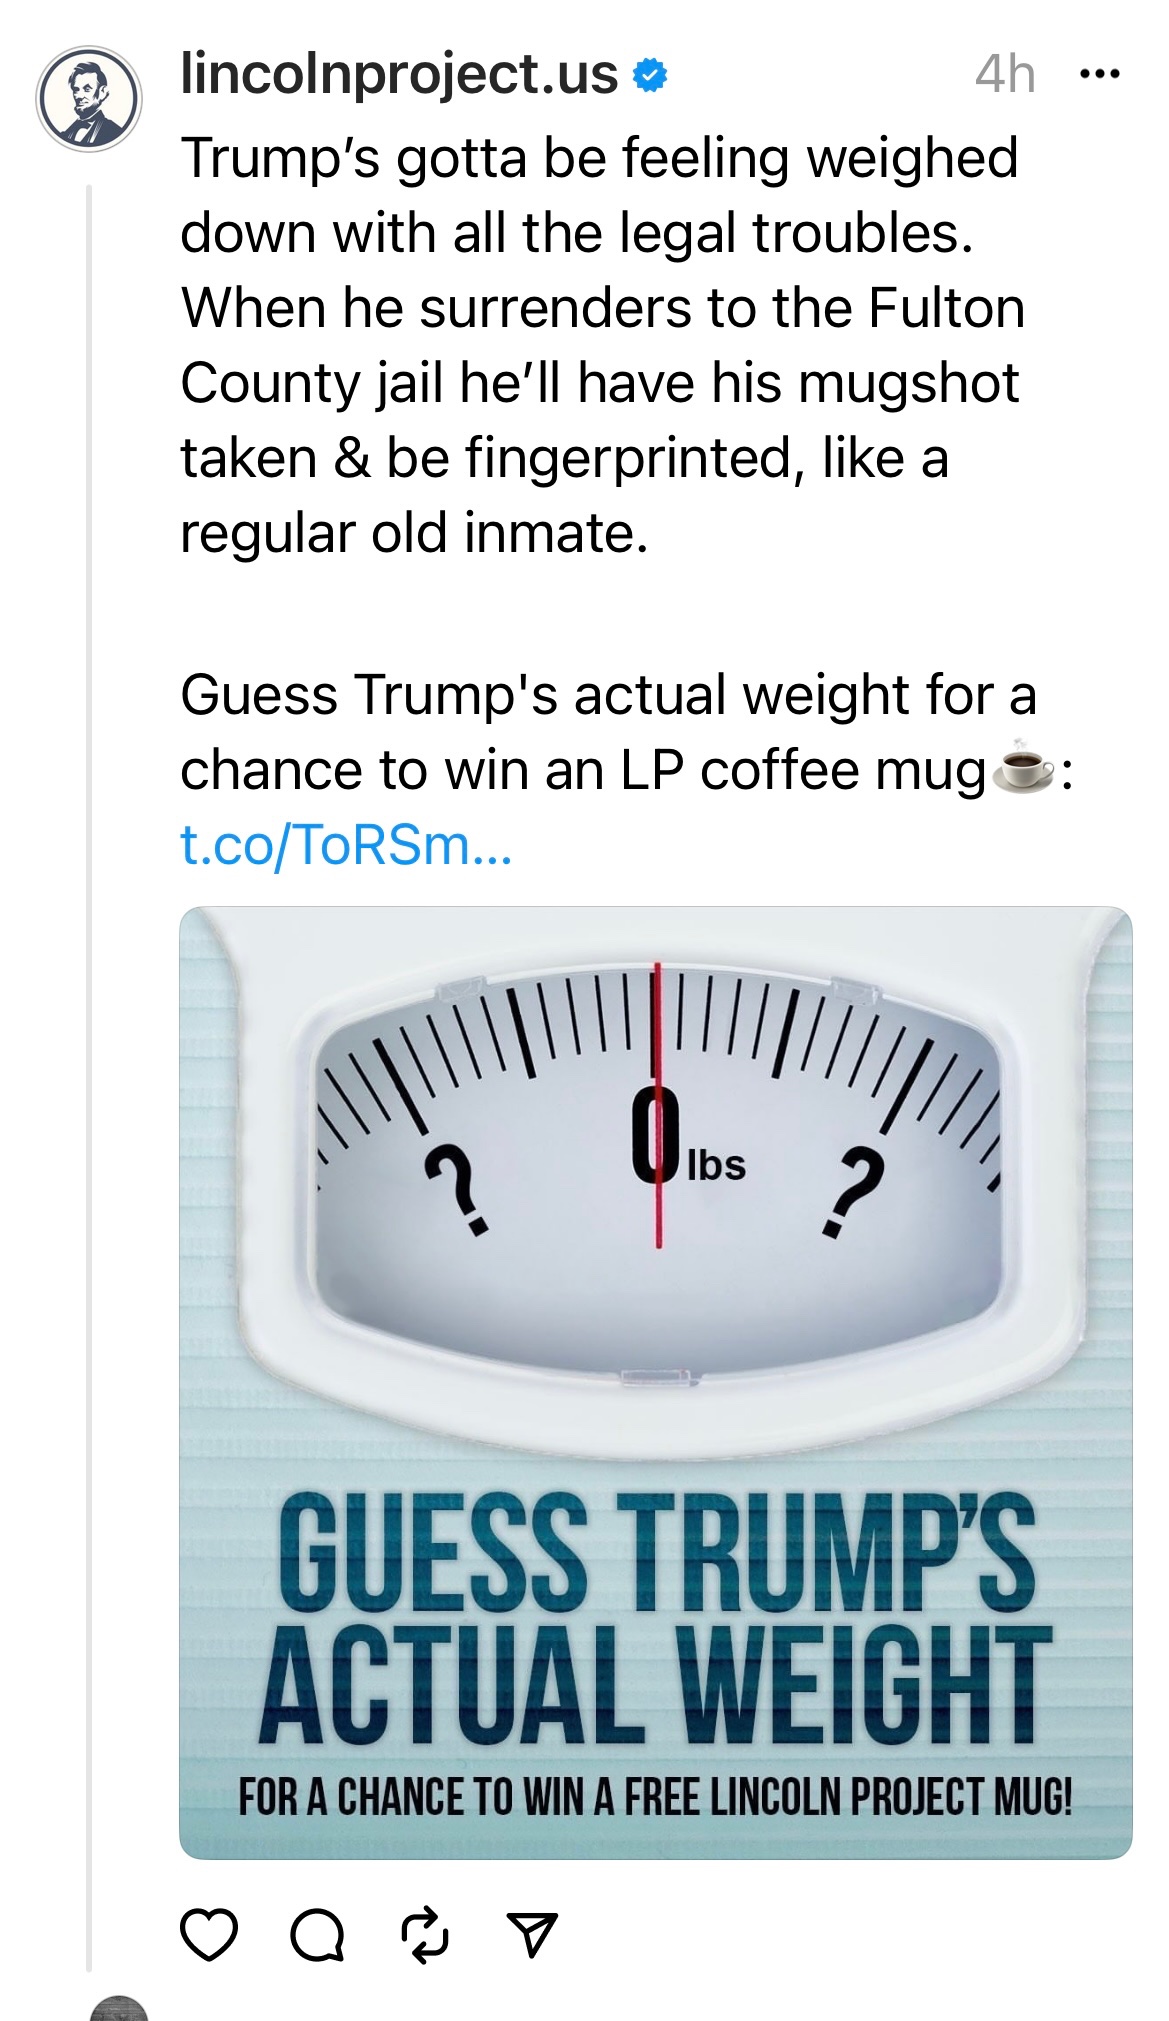
Task: Share the post via paper plane icon
Action: pos(531,1934)
